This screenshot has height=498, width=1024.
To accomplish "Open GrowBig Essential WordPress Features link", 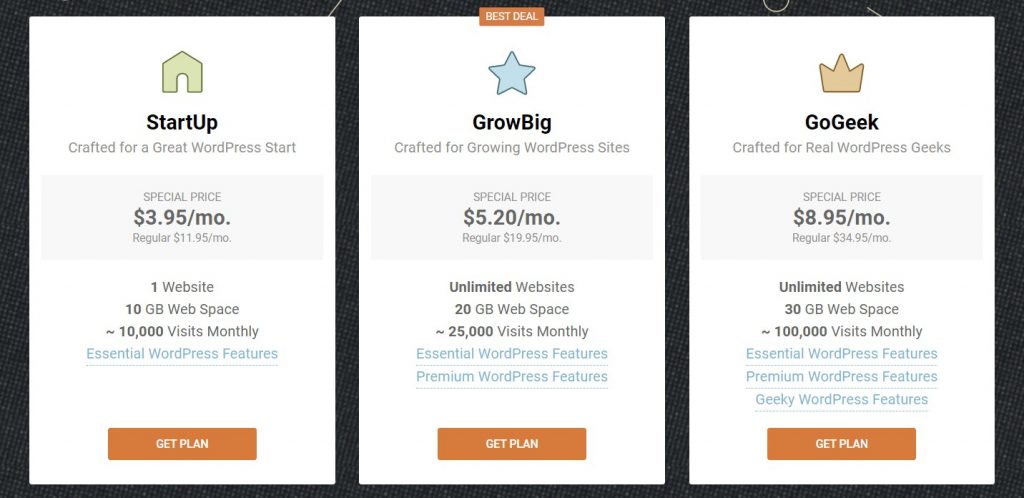I will point(512,354).
